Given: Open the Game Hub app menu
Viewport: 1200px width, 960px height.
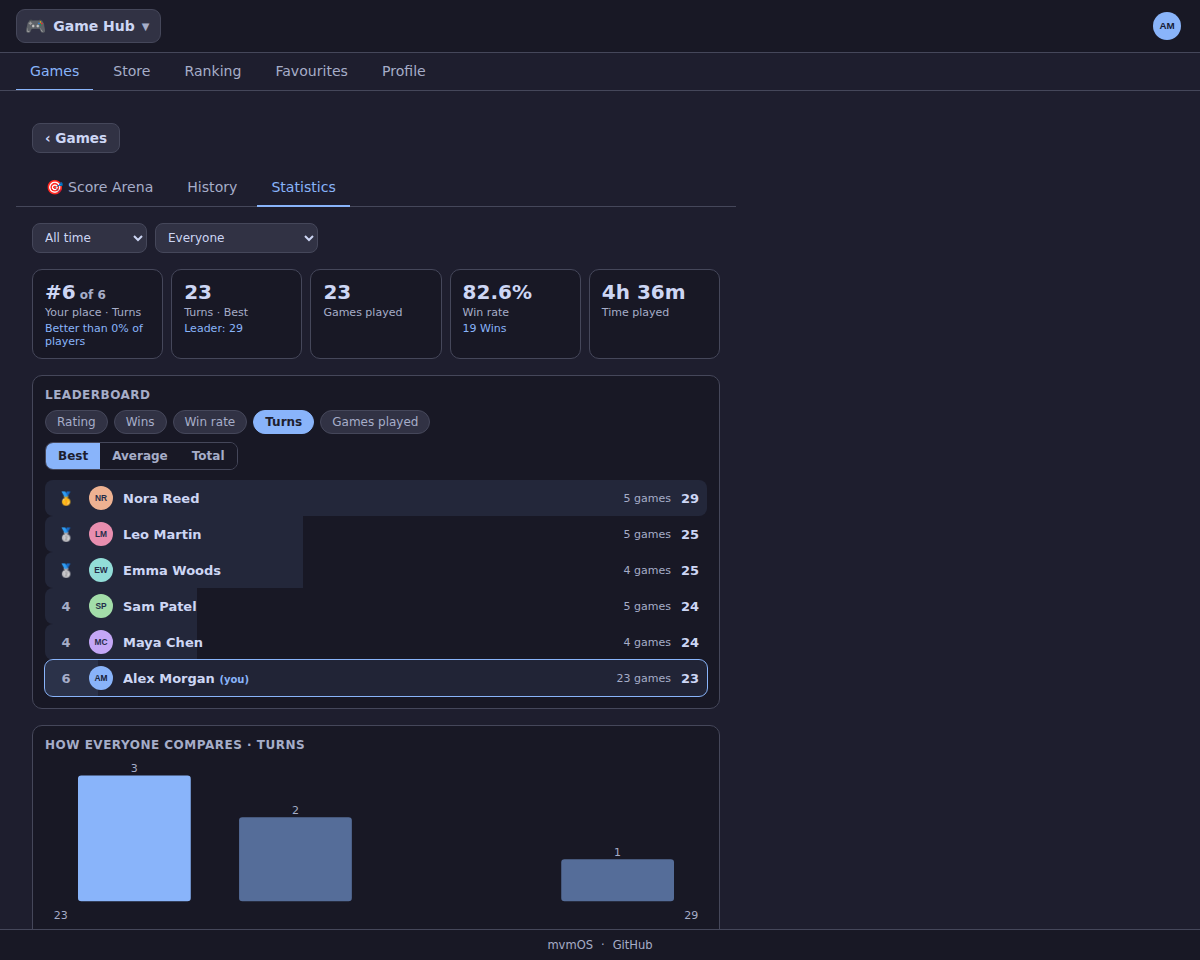Looking at the screenshot, I should (88, 26).
